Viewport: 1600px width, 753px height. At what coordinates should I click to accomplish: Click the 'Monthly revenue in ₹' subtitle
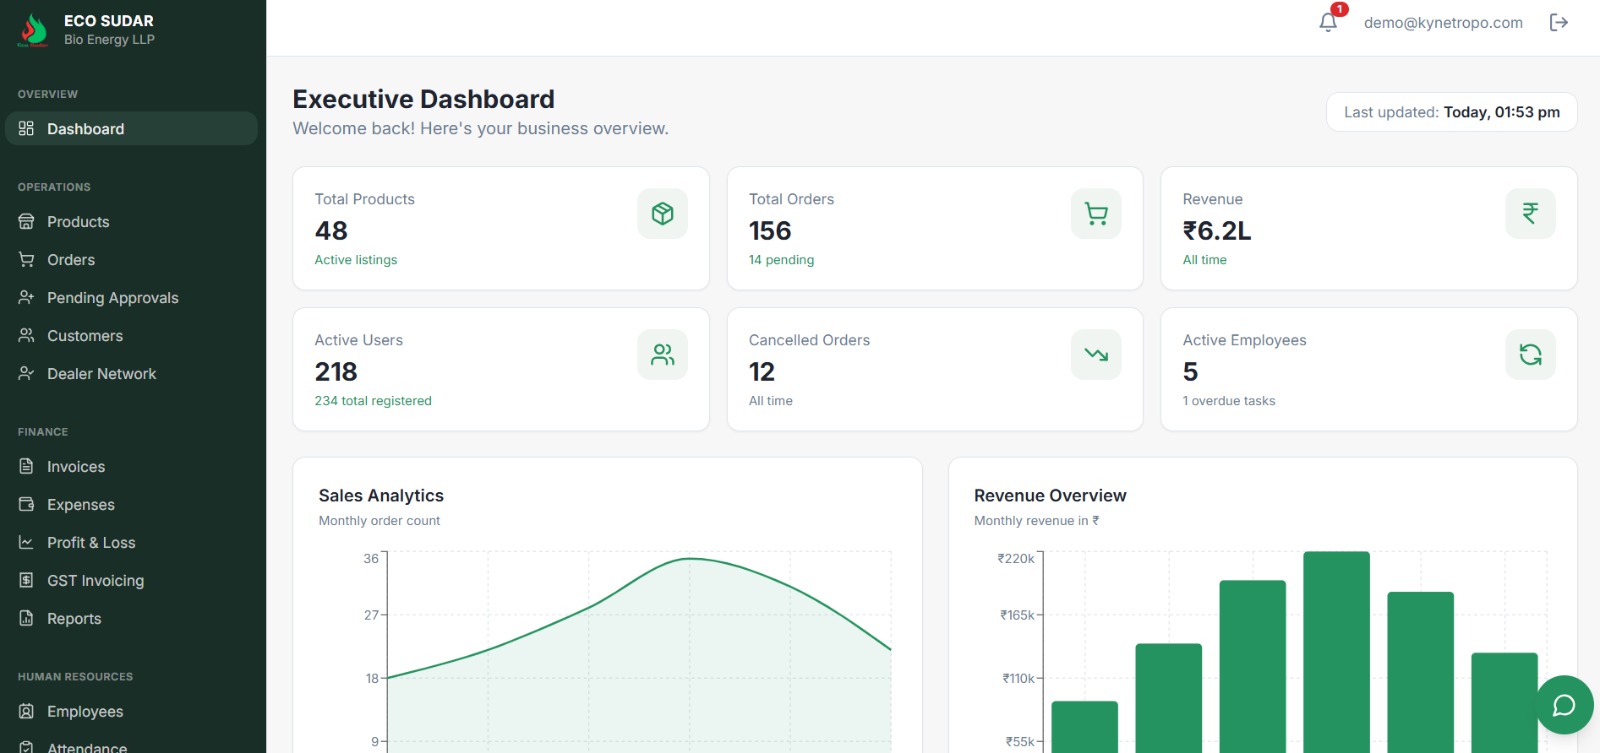[1036, 521]
